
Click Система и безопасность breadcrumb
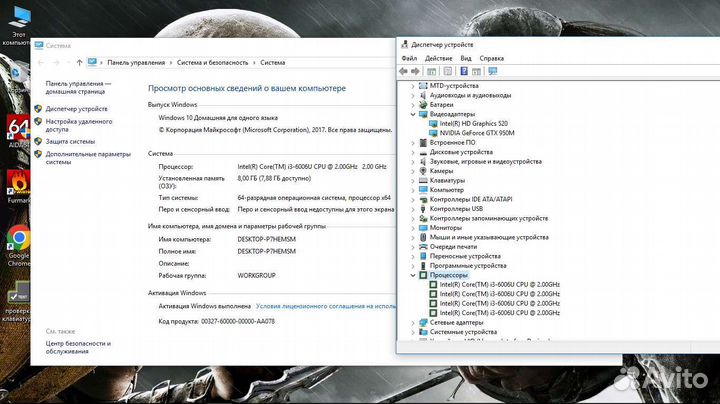212,62
